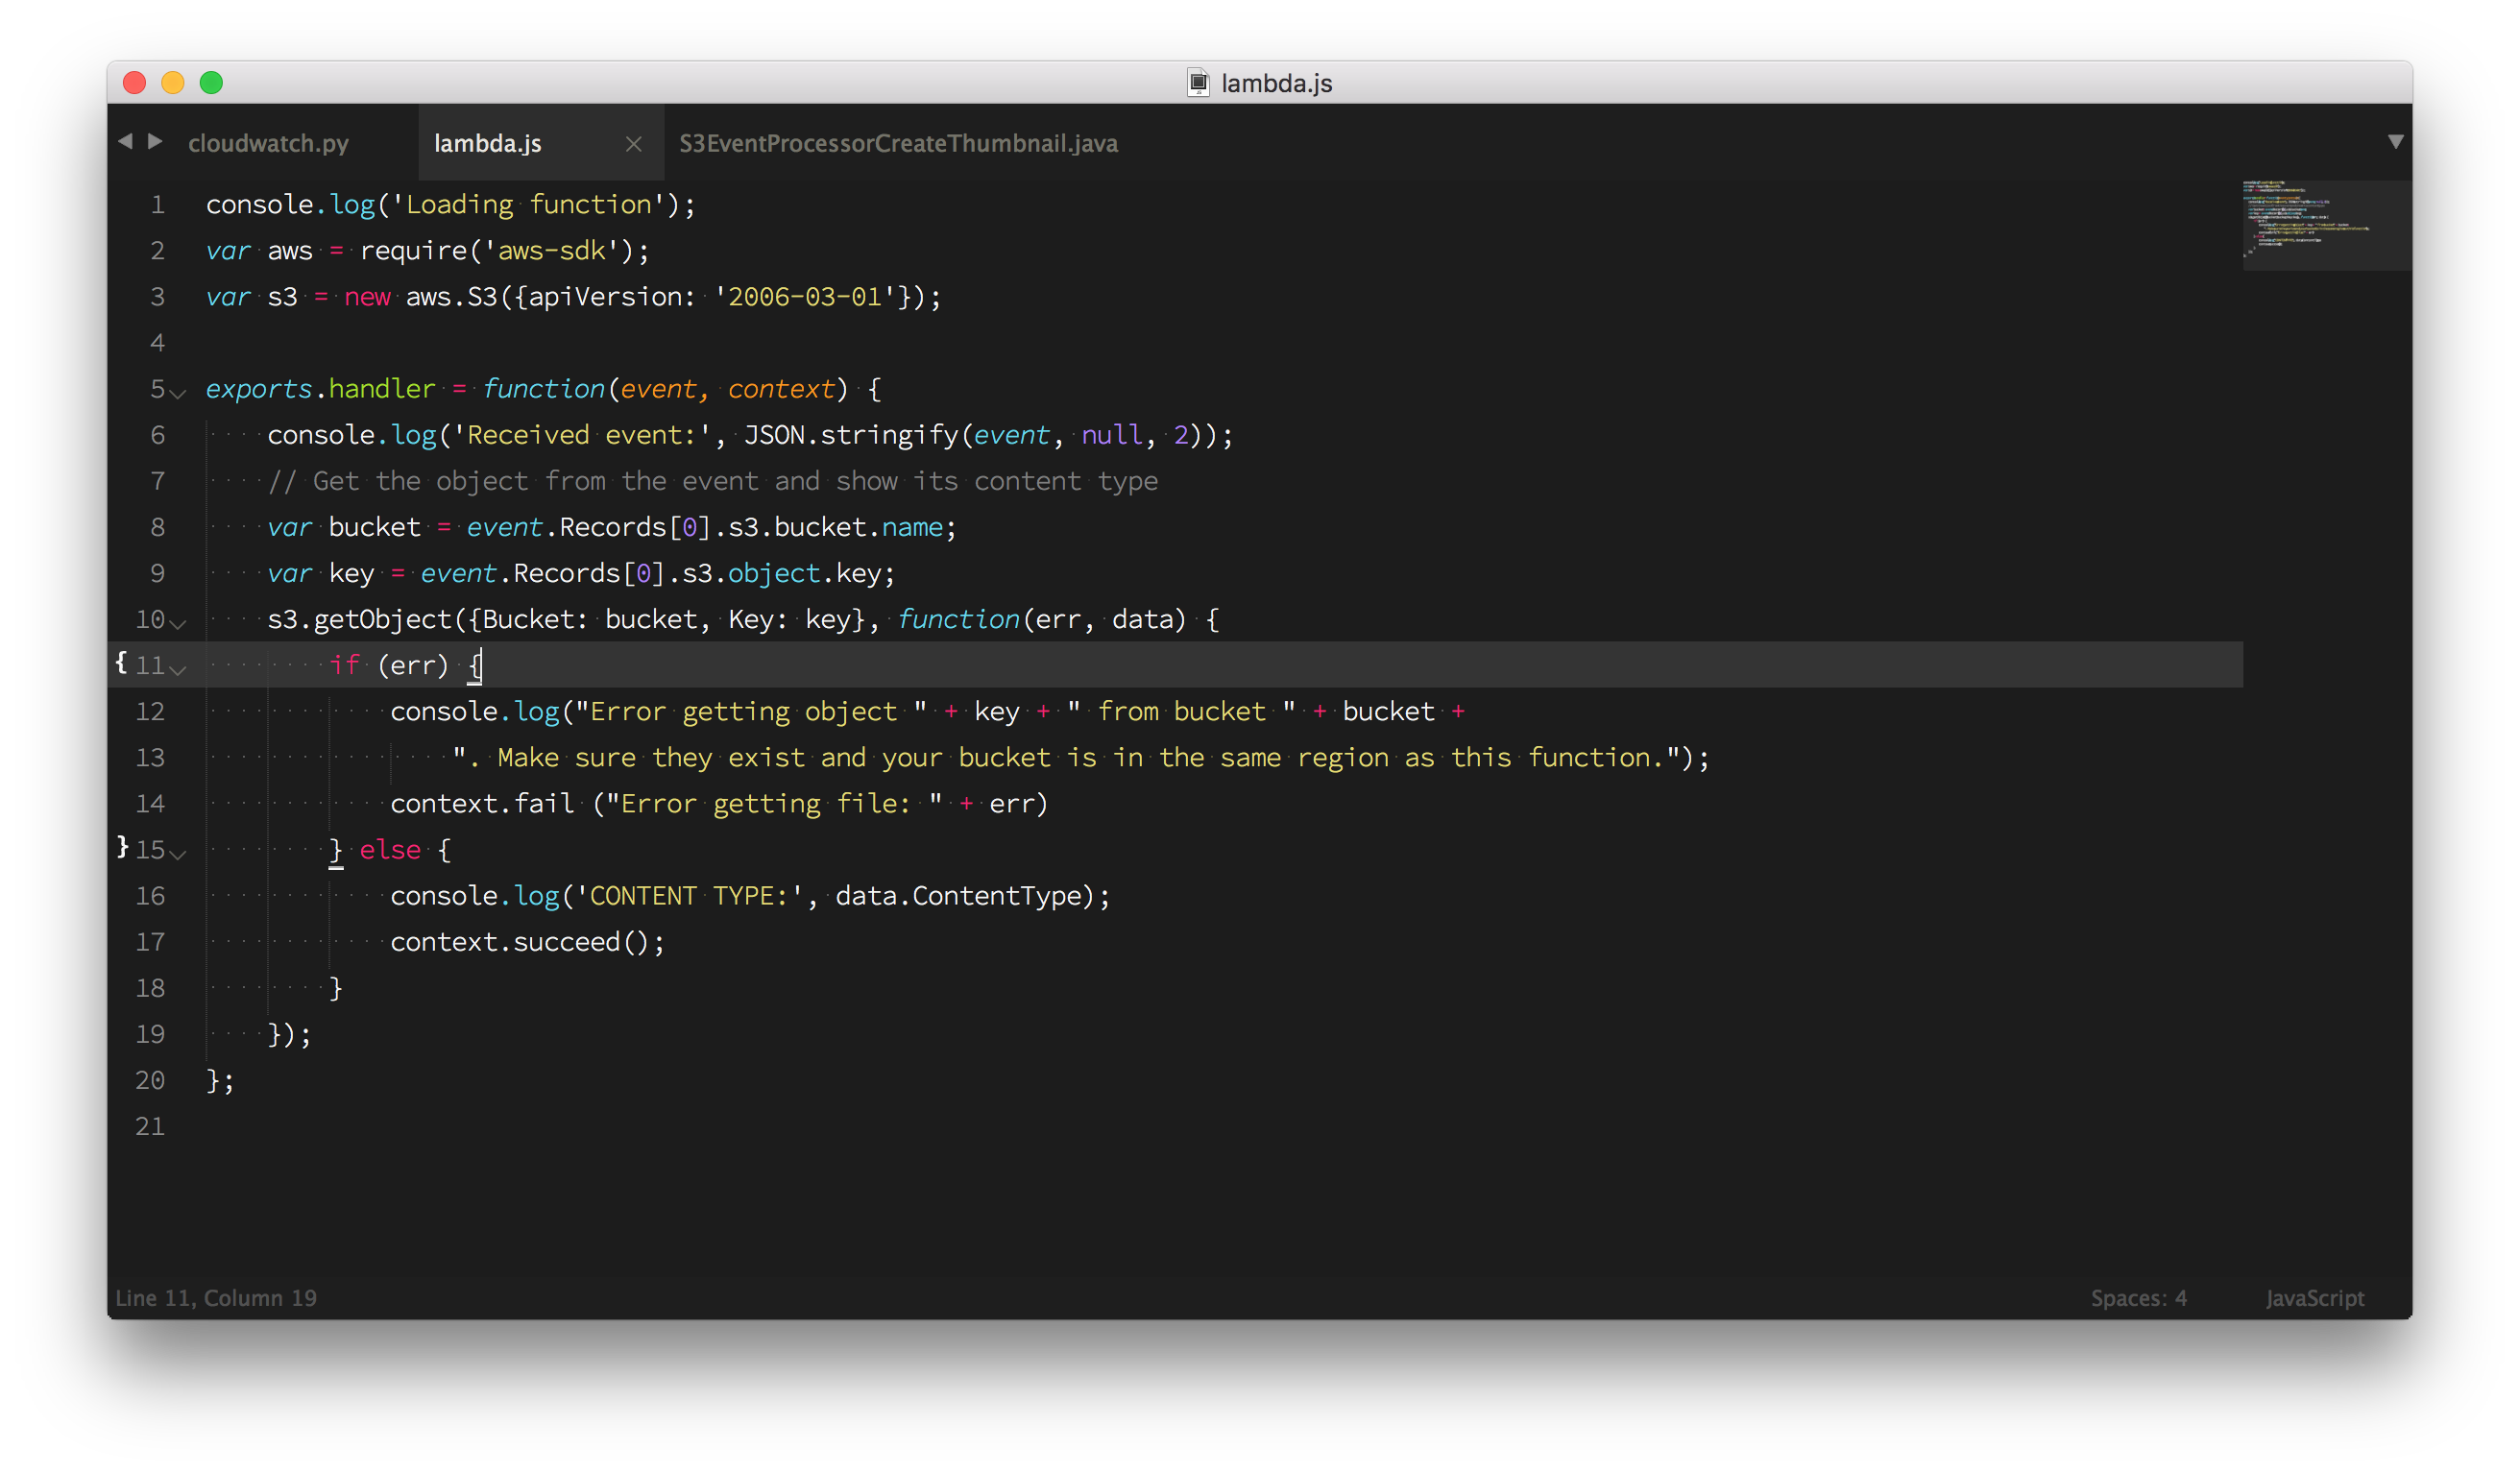Click the opening bracket marker beside line 11
Image resolution: width=2520 pixels, height=1473 pixels.
pyautogui.click(x=121, y=663)
